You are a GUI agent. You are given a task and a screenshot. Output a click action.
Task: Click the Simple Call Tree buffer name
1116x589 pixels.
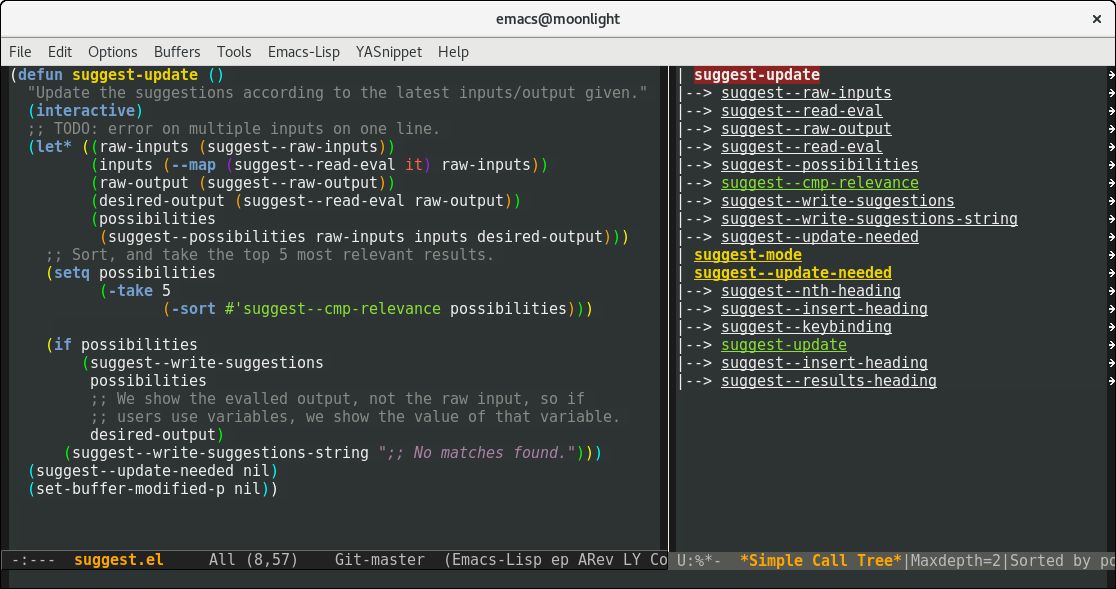click(821, 560)
